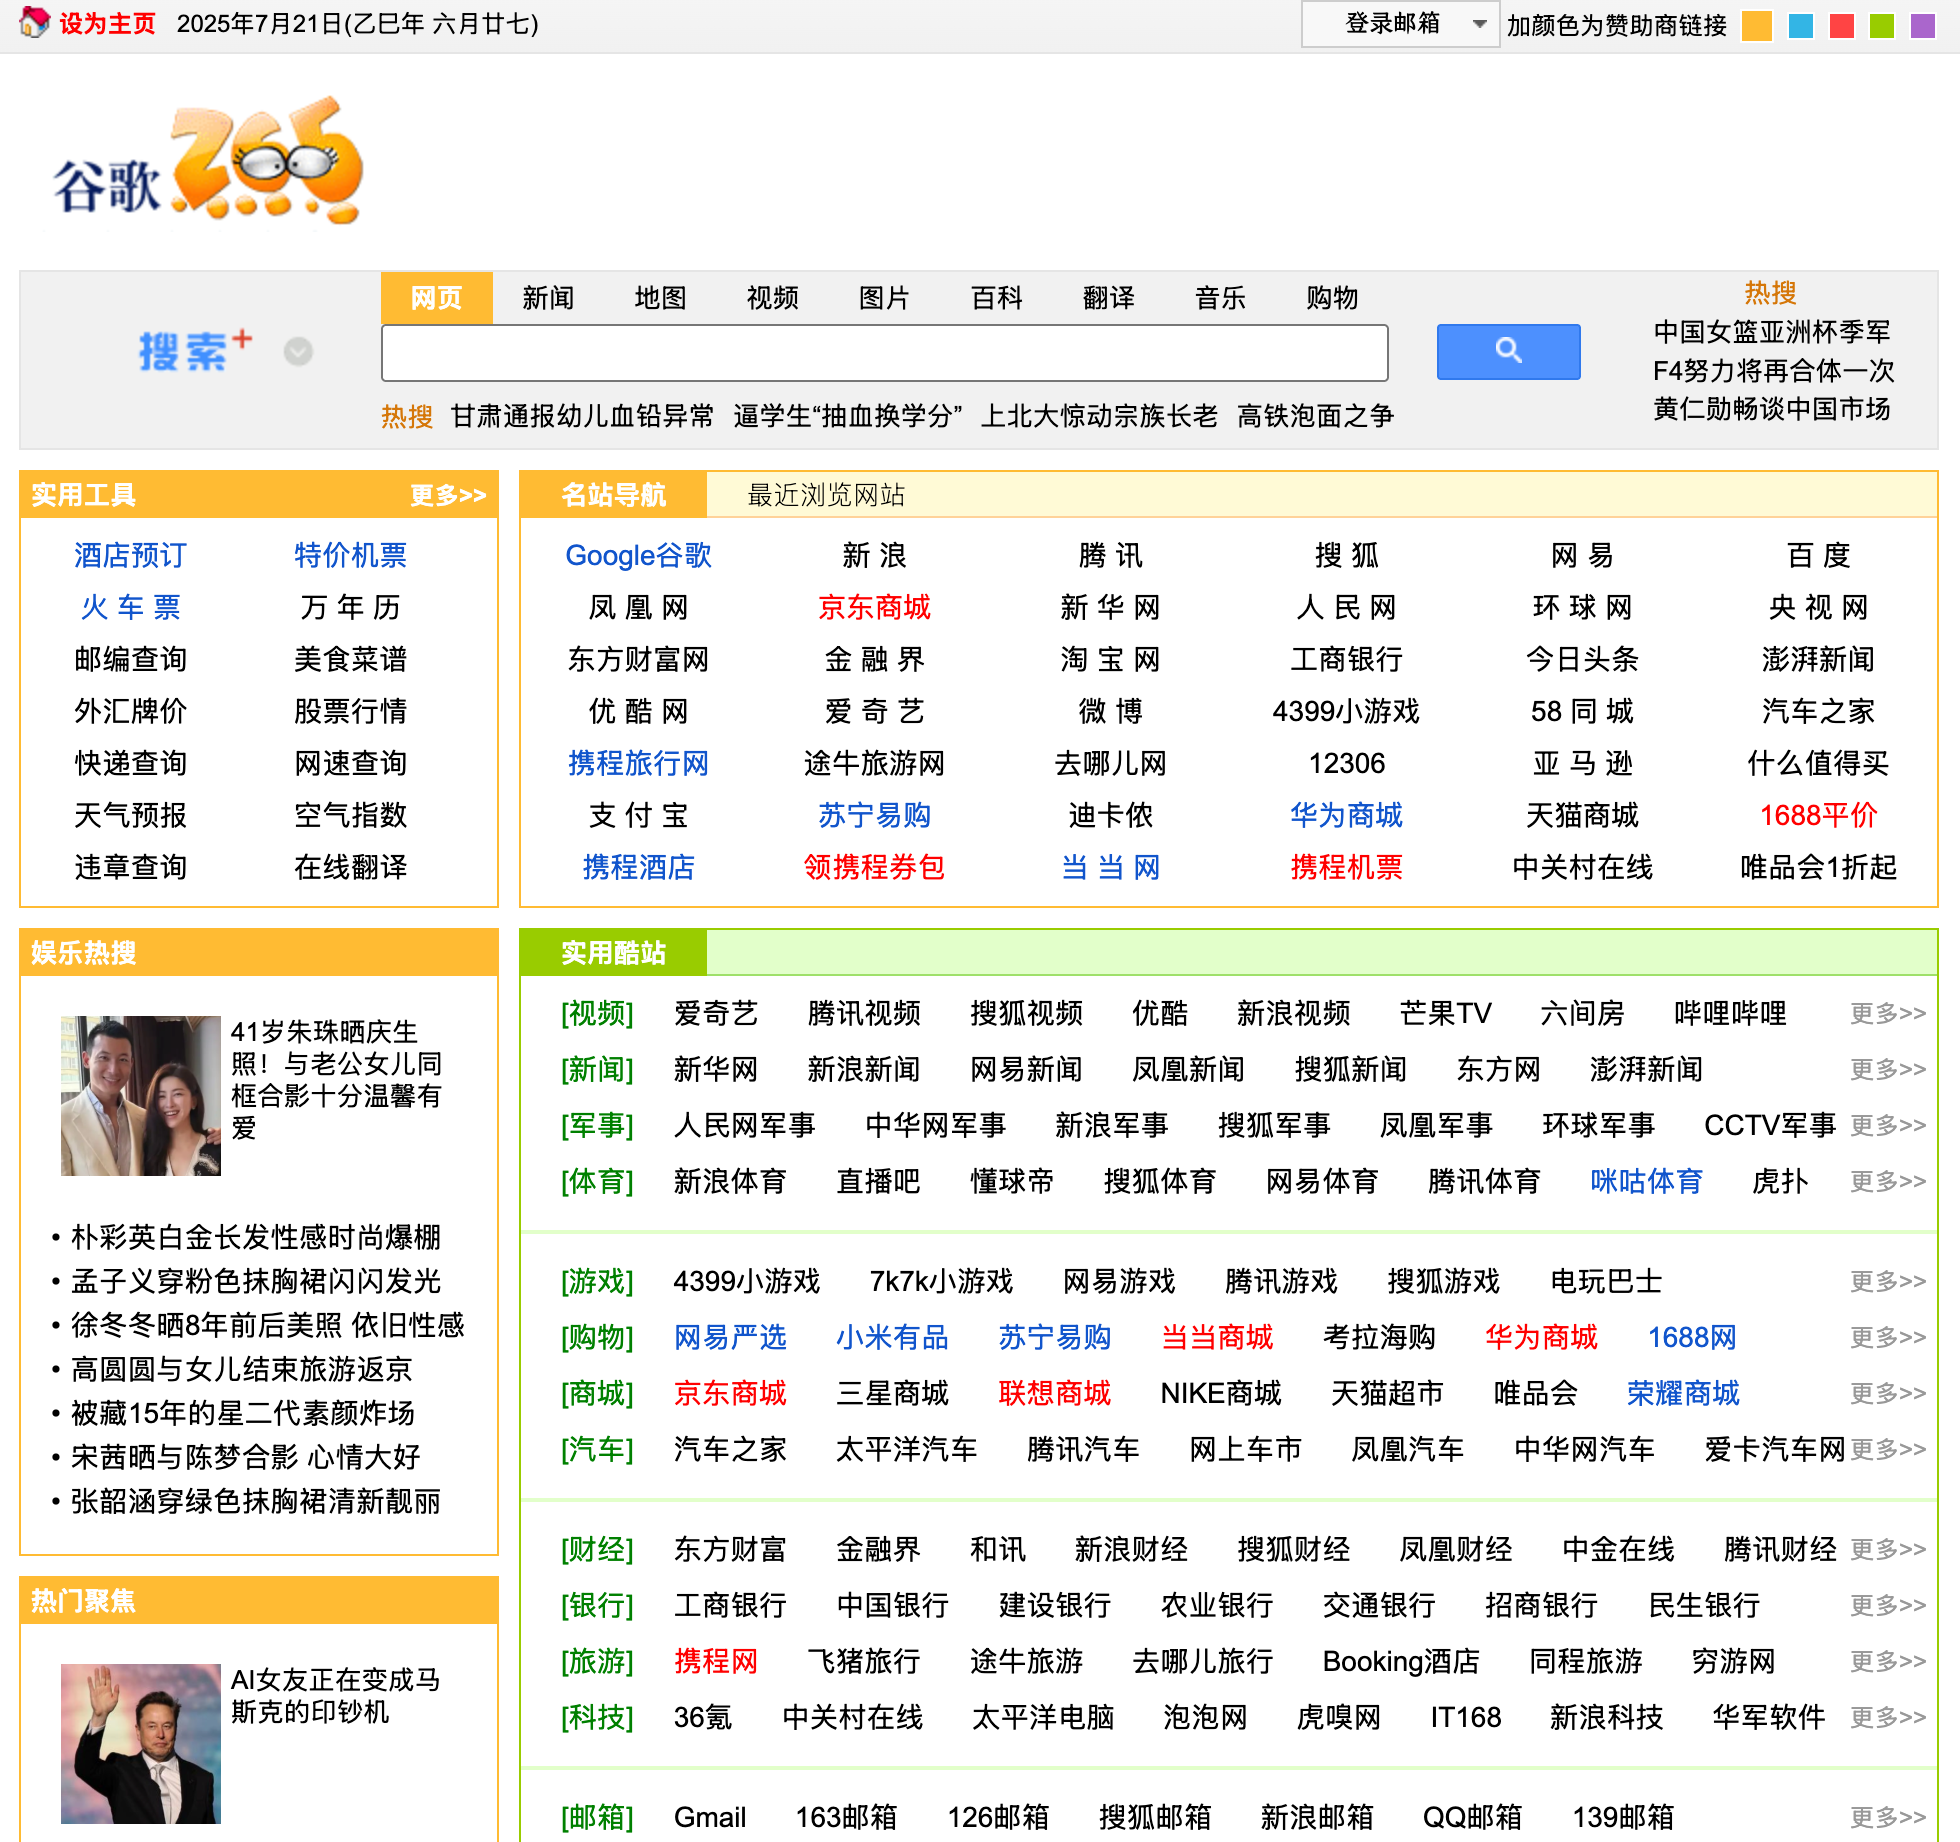Image resolution: width=1960 pixels, height=1842 pixels.
Task: Switch to the 视频 search tab
Action: (x=772, y=297)
